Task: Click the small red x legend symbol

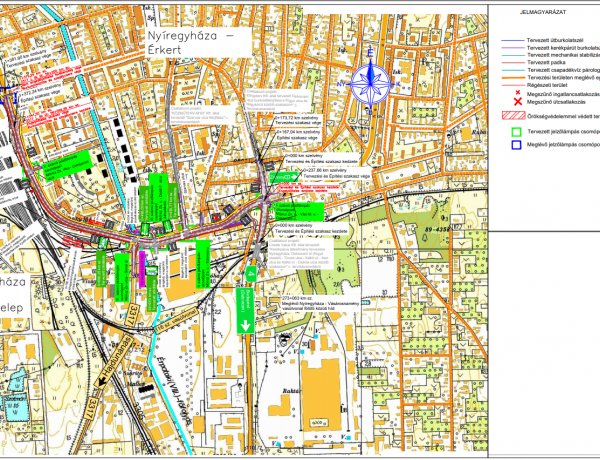Action: click(x=517, y=93)
